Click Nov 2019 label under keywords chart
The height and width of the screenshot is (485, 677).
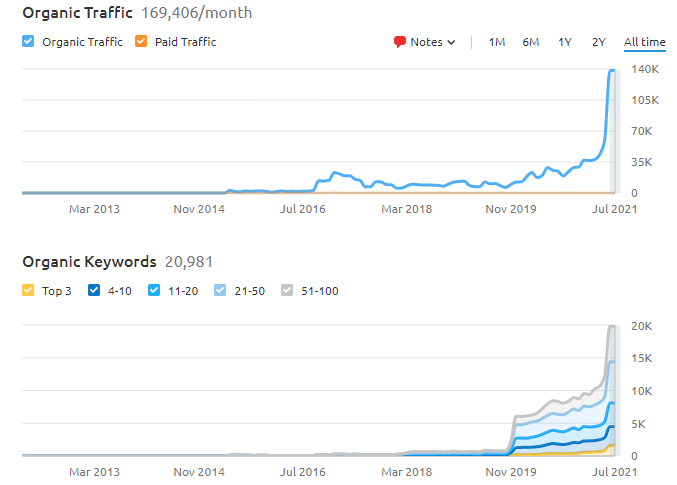511,472
